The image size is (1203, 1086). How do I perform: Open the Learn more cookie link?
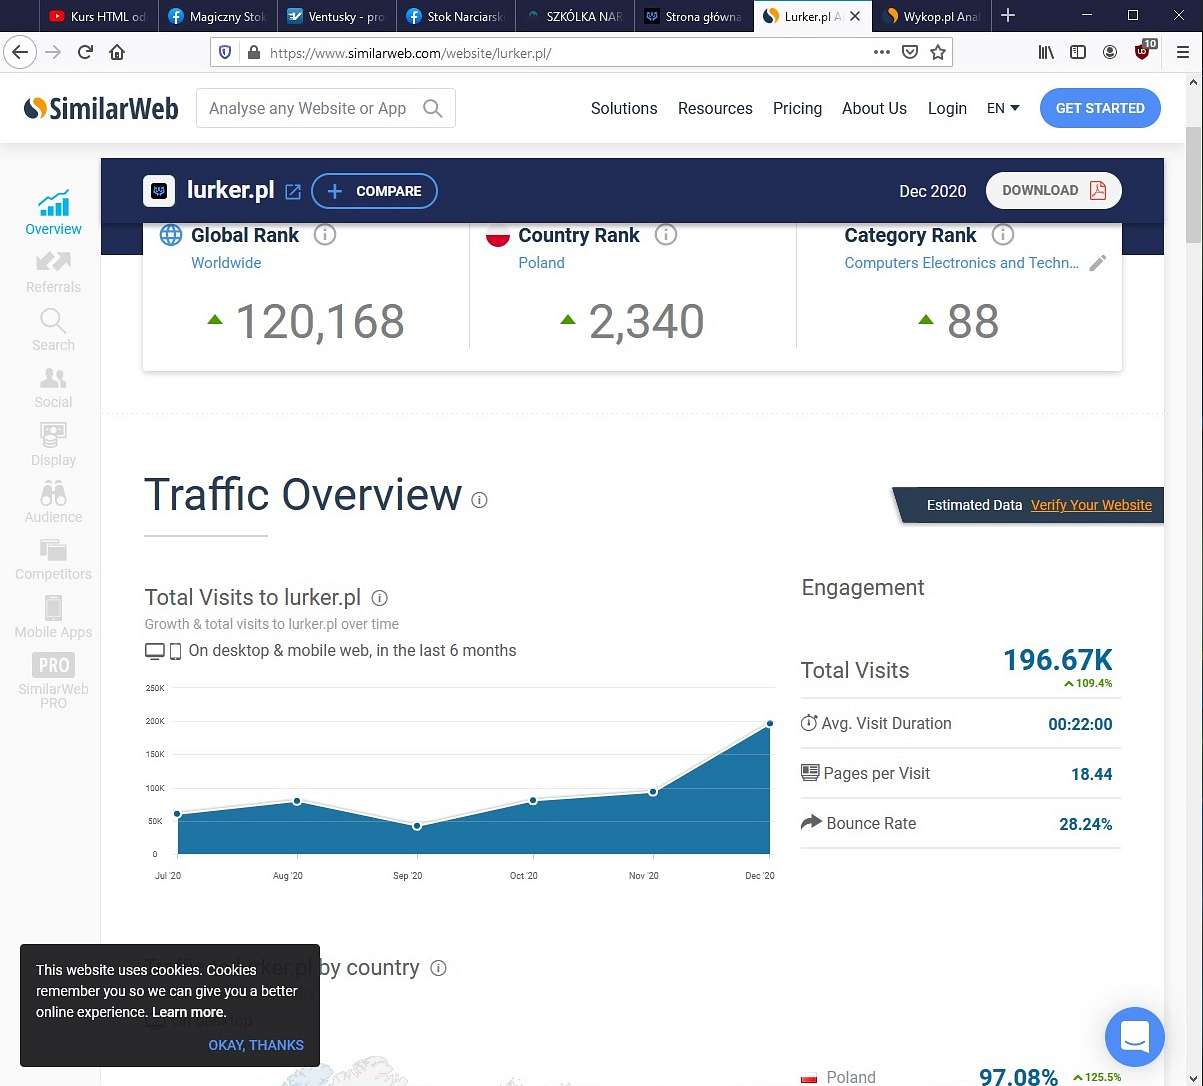coord(189,1012)
